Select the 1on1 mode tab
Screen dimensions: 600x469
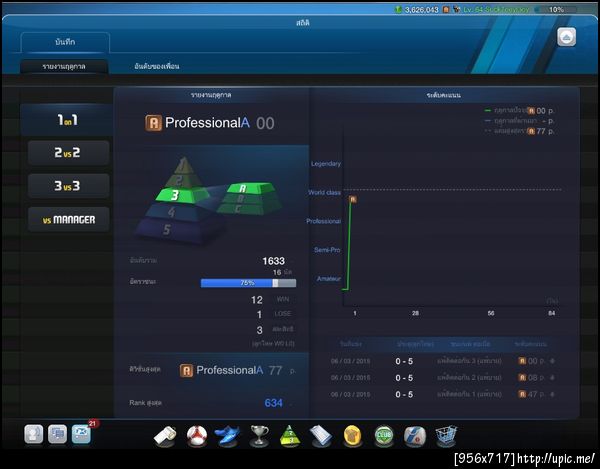(67, 120)
